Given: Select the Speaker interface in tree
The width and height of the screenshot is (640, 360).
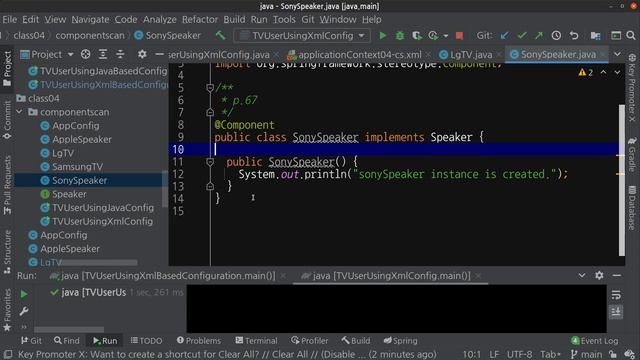Looking at the screenshot, I should point(69,194).
